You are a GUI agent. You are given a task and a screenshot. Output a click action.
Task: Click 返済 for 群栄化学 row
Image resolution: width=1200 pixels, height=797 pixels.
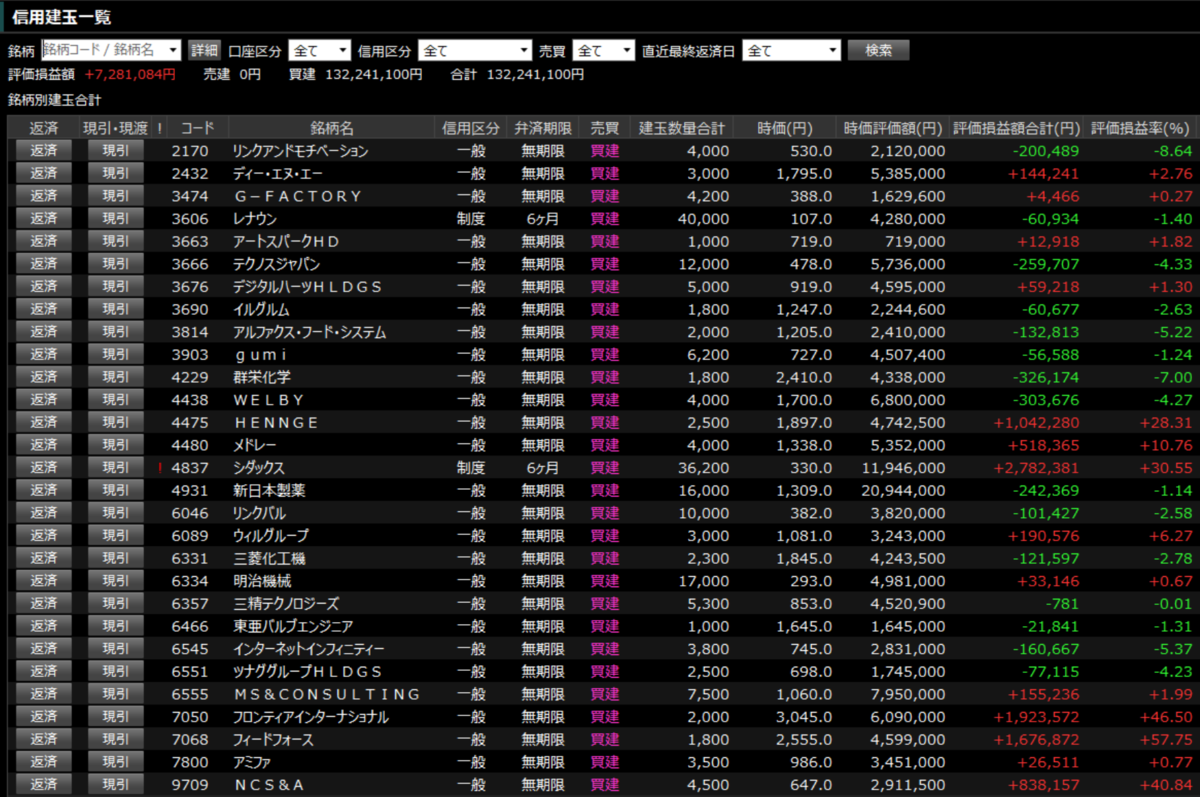[44, 377]
